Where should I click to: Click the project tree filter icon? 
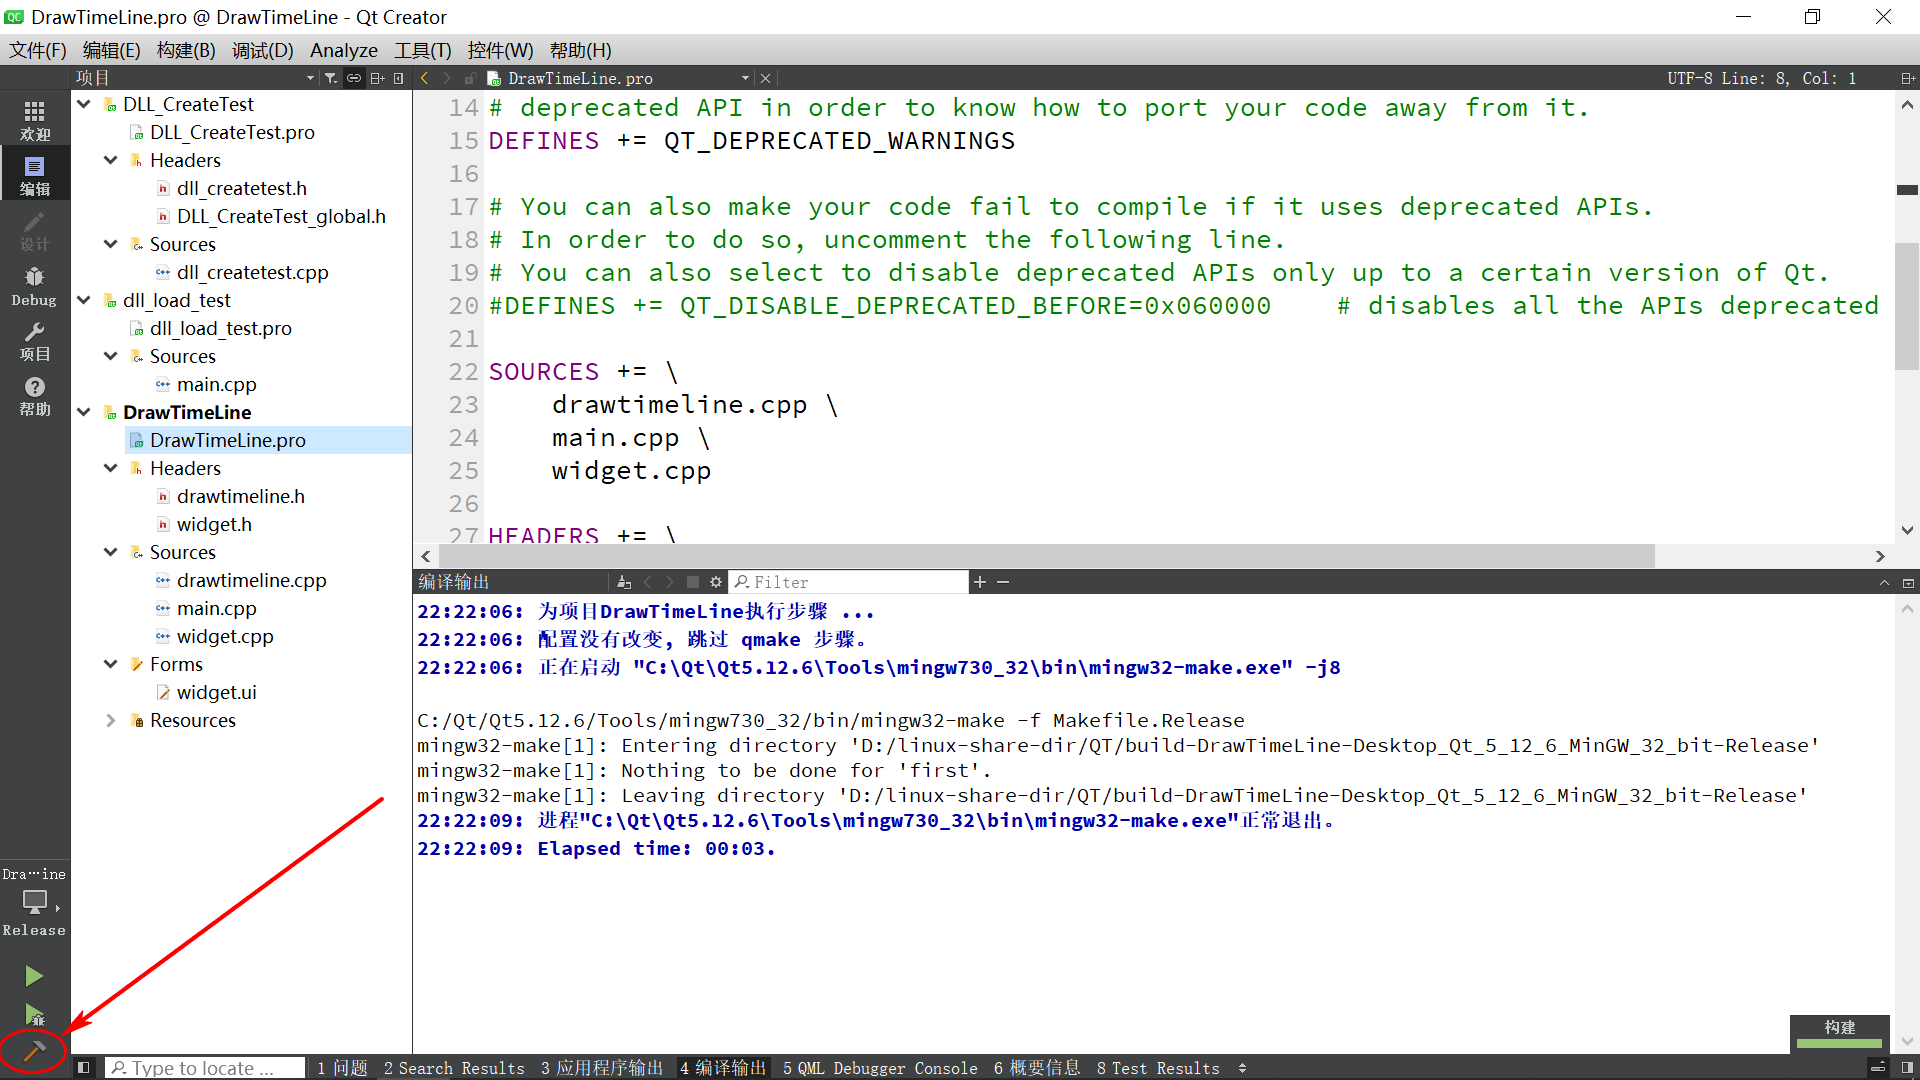point(331,78)
